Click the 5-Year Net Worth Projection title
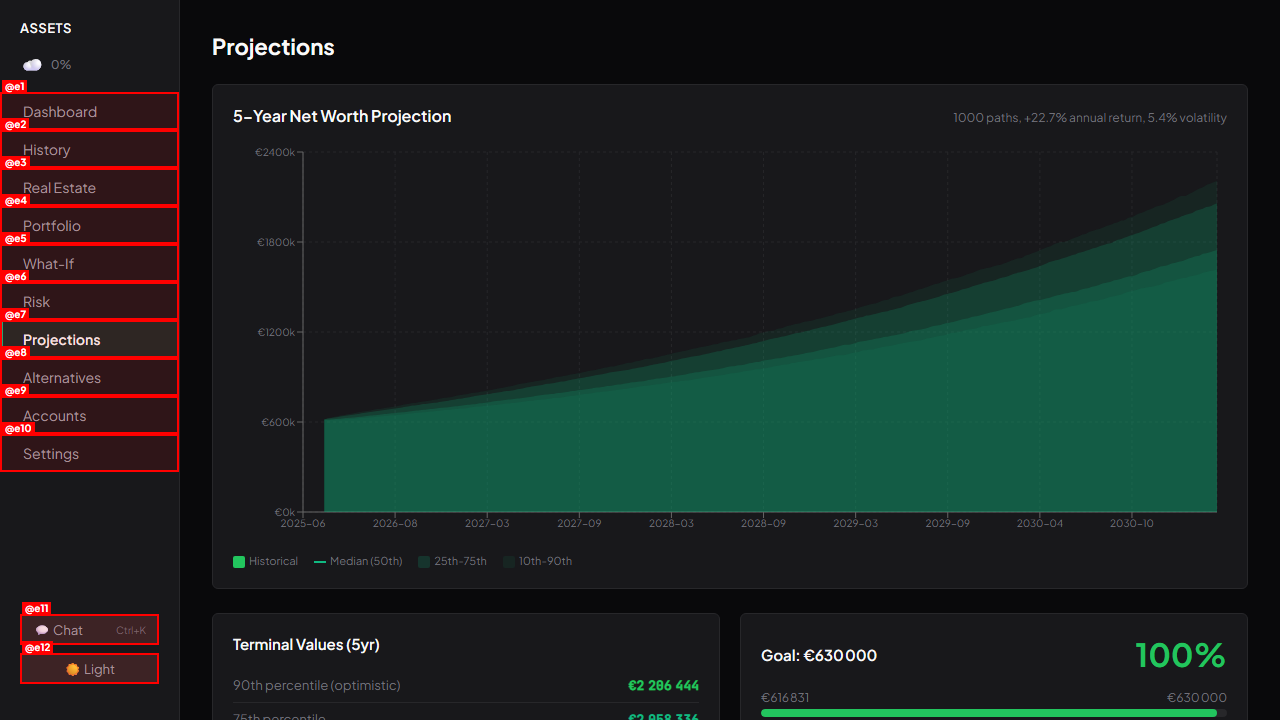Image resolution: width=1280 pixels, height=720 pixels. [x=342, y=117]
